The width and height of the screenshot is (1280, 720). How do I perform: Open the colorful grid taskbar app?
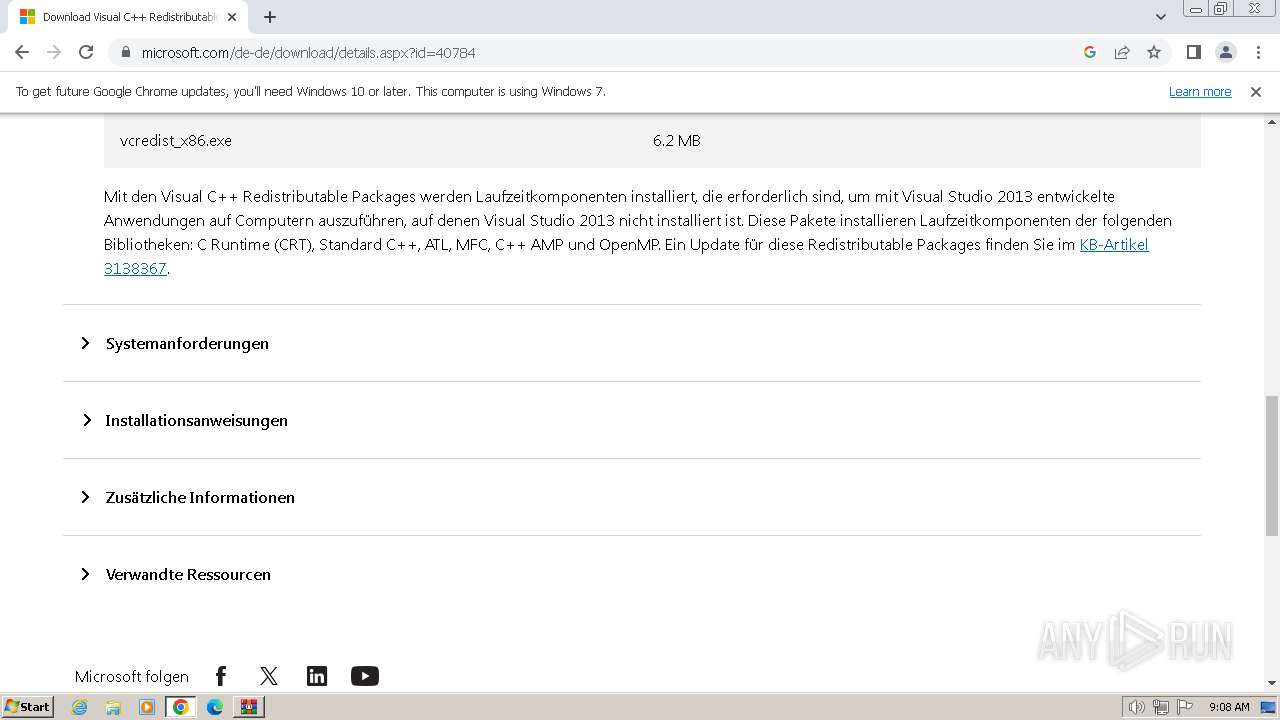point(249,707)
